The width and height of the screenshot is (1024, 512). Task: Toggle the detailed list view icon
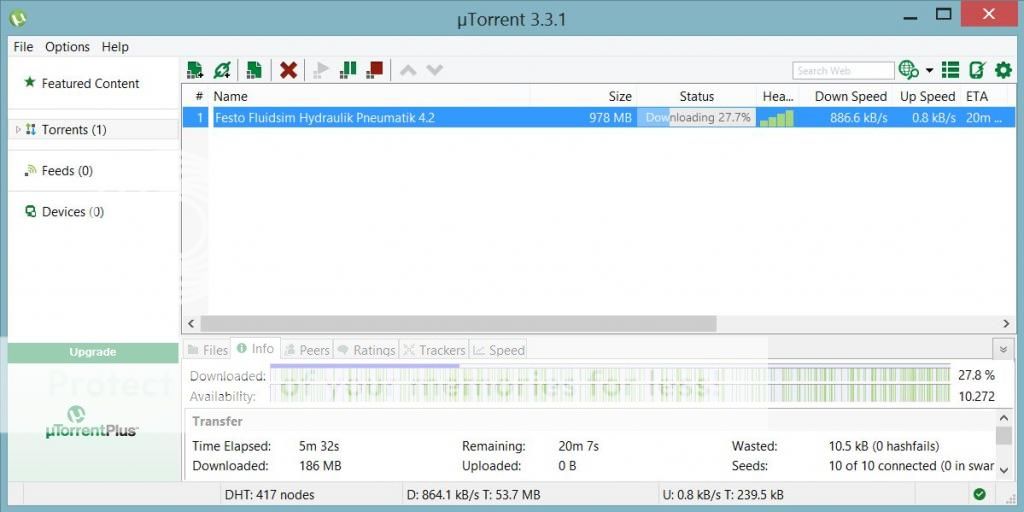951,70
